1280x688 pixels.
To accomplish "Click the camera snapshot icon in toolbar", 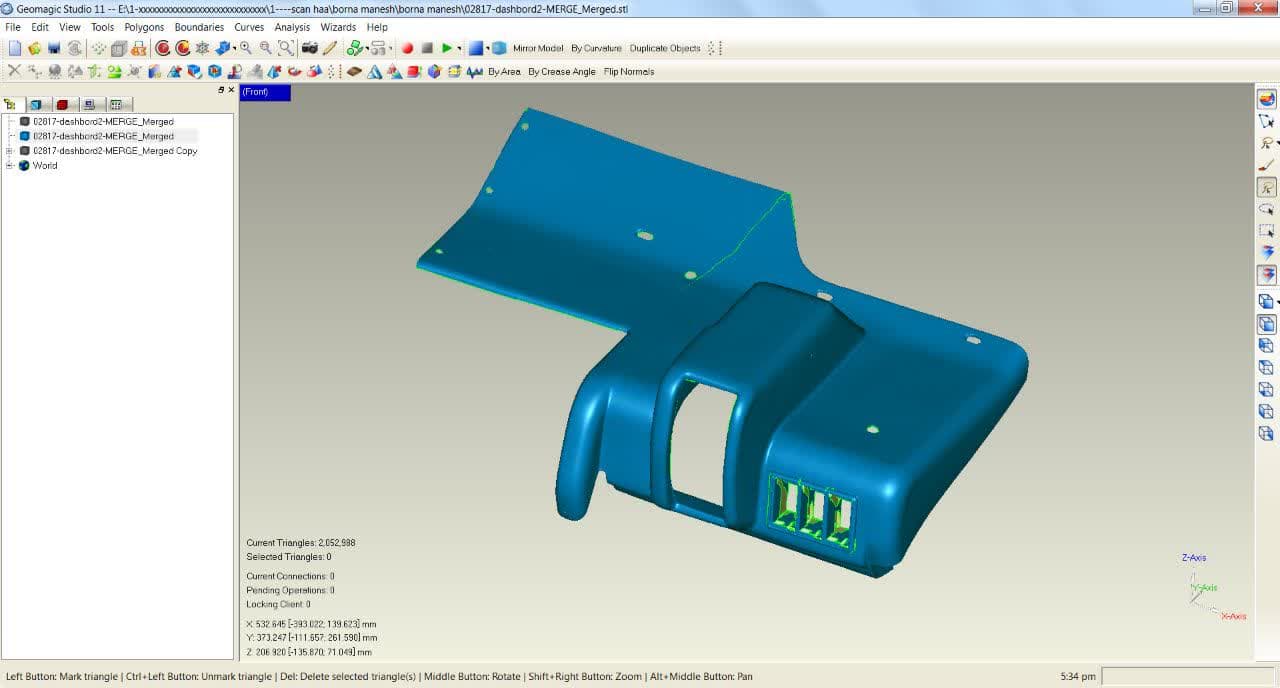I will point(310,48).
